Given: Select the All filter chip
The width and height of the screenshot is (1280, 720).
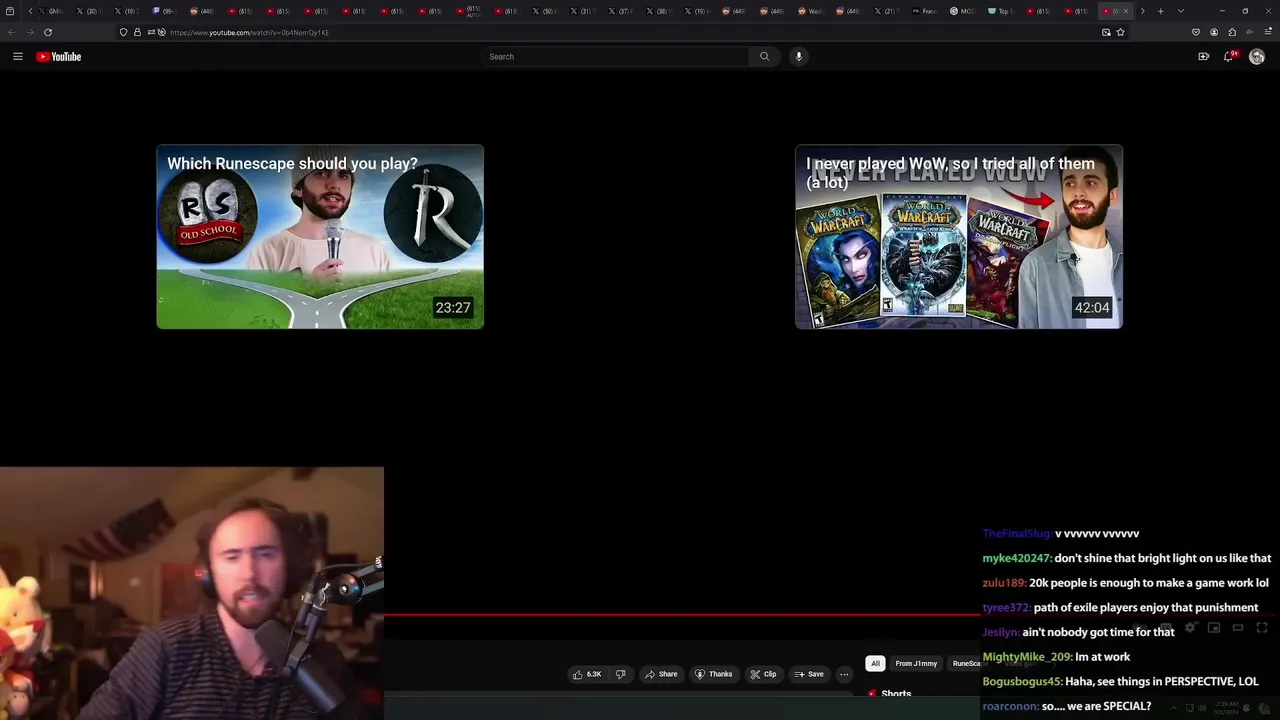Looking at the screenshot, I should pos(875,663).
